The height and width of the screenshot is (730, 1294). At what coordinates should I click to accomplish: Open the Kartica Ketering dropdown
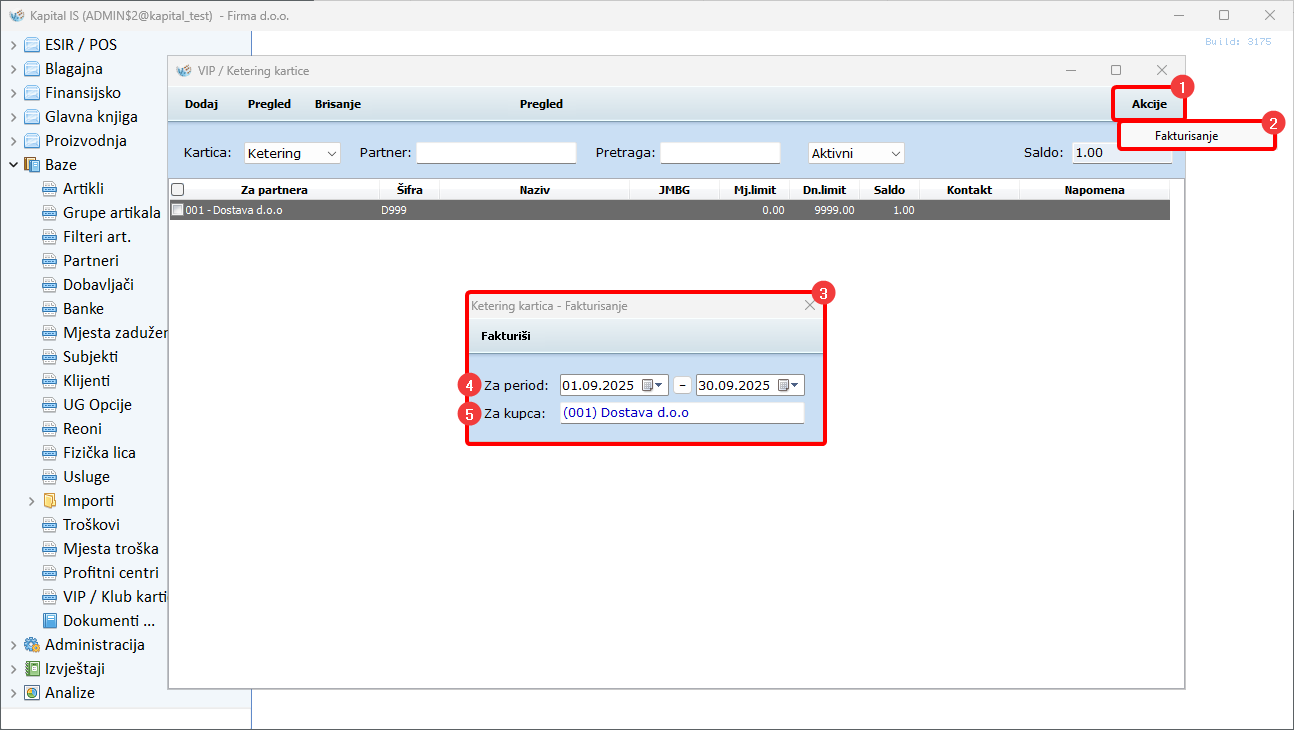[292, 153]
